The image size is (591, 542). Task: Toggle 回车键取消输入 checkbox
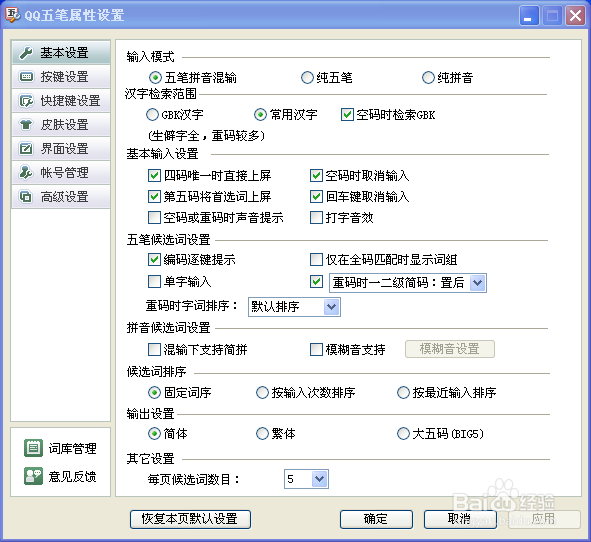pos(316,196)
